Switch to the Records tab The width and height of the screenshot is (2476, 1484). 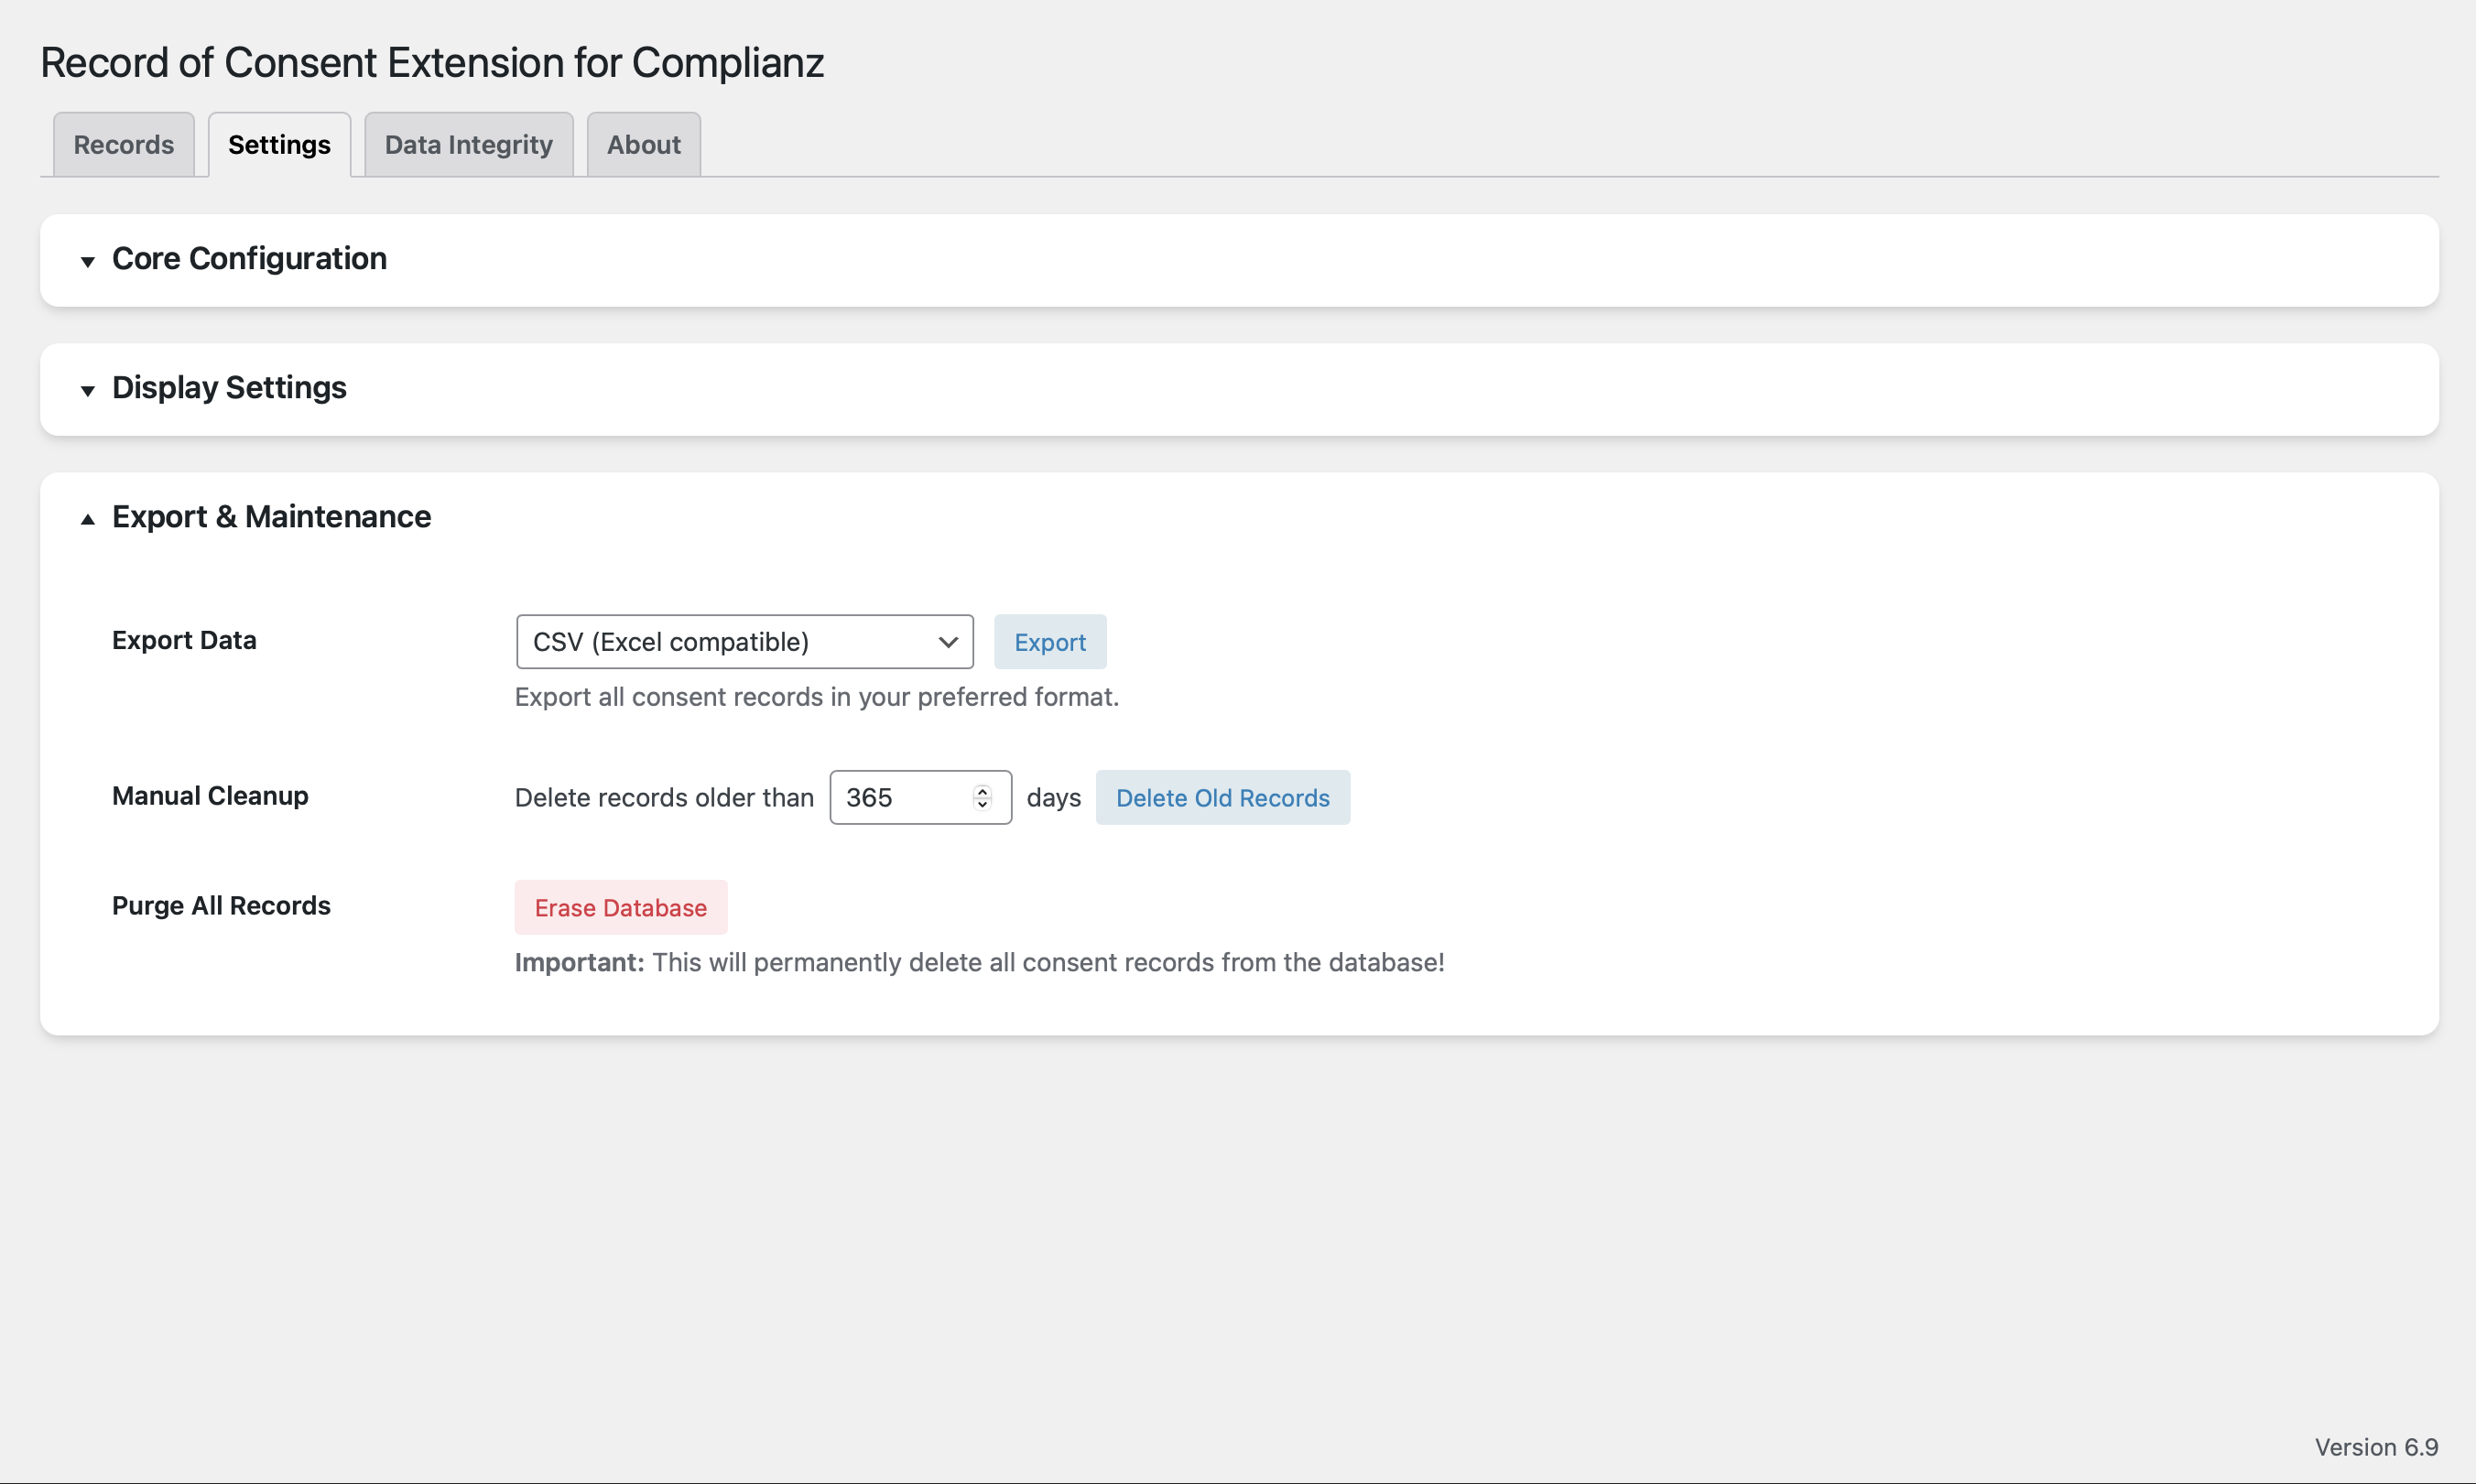click(124, 145)
